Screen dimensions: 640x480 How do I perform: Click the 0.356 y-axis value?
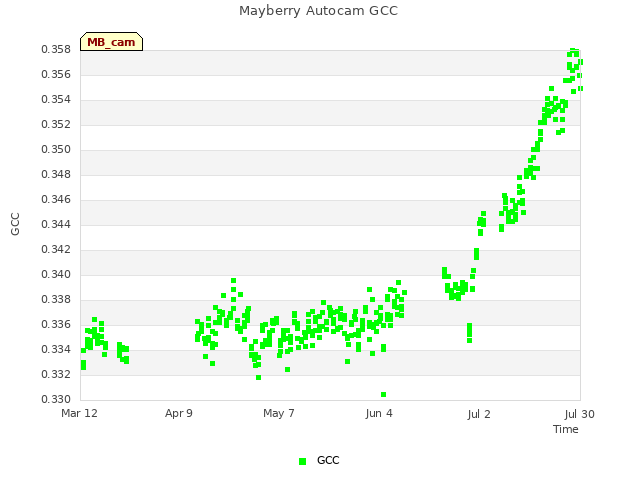click(x=56, y=75)
